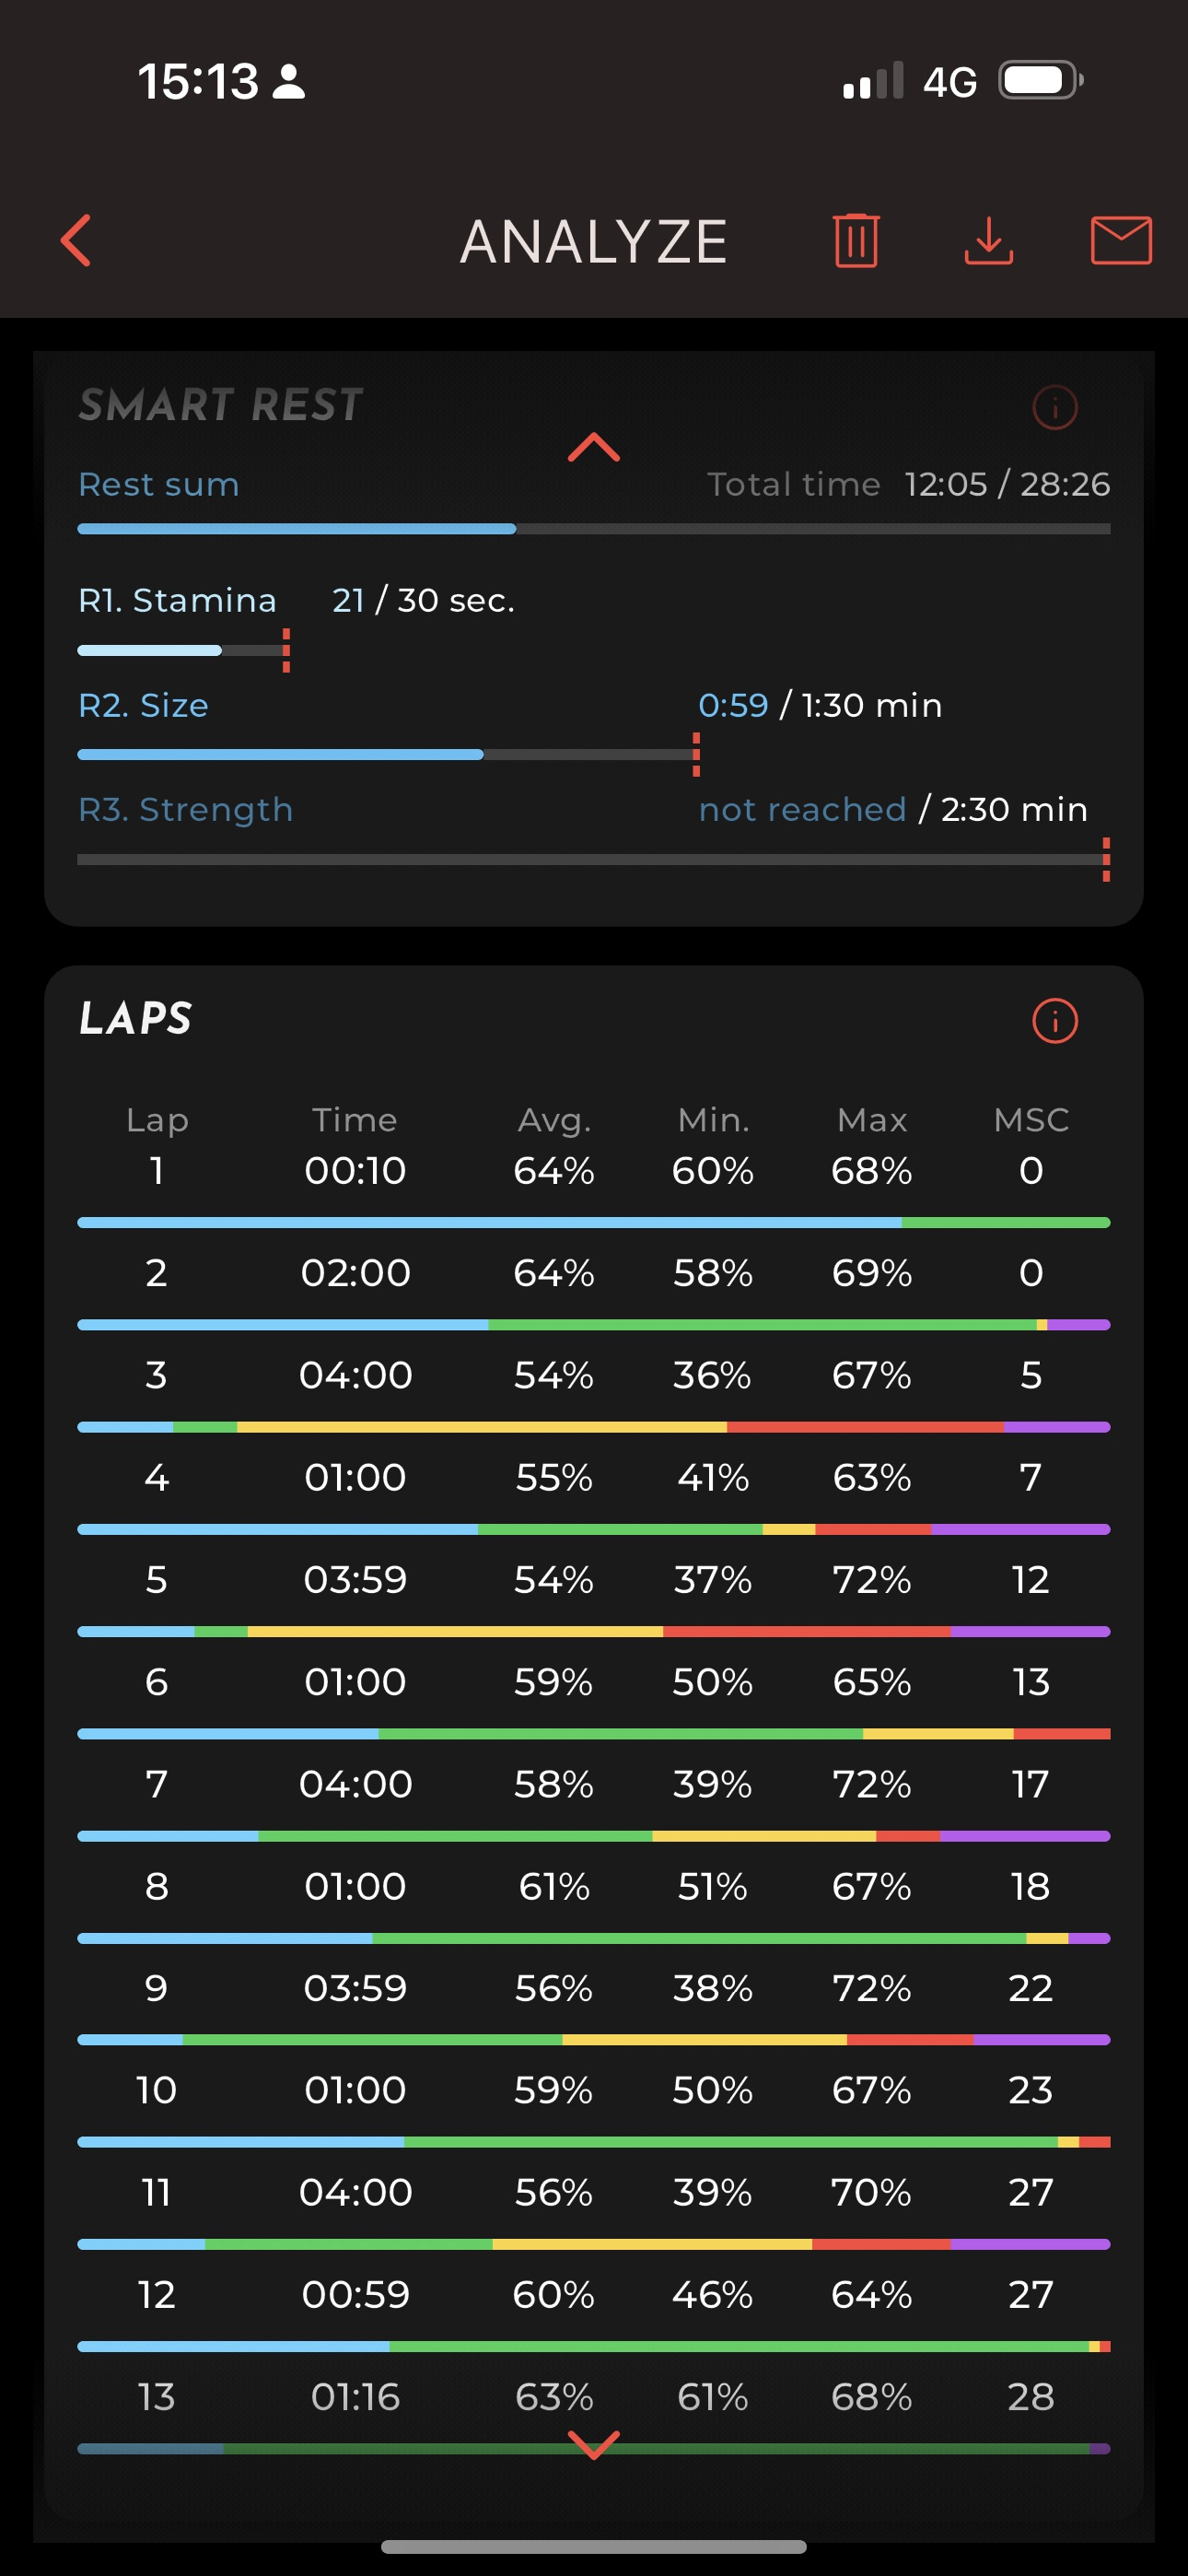This screenshot has height=2576, width=1188.
Task: Select the R2. Size rest label
Action: (143, 705)
